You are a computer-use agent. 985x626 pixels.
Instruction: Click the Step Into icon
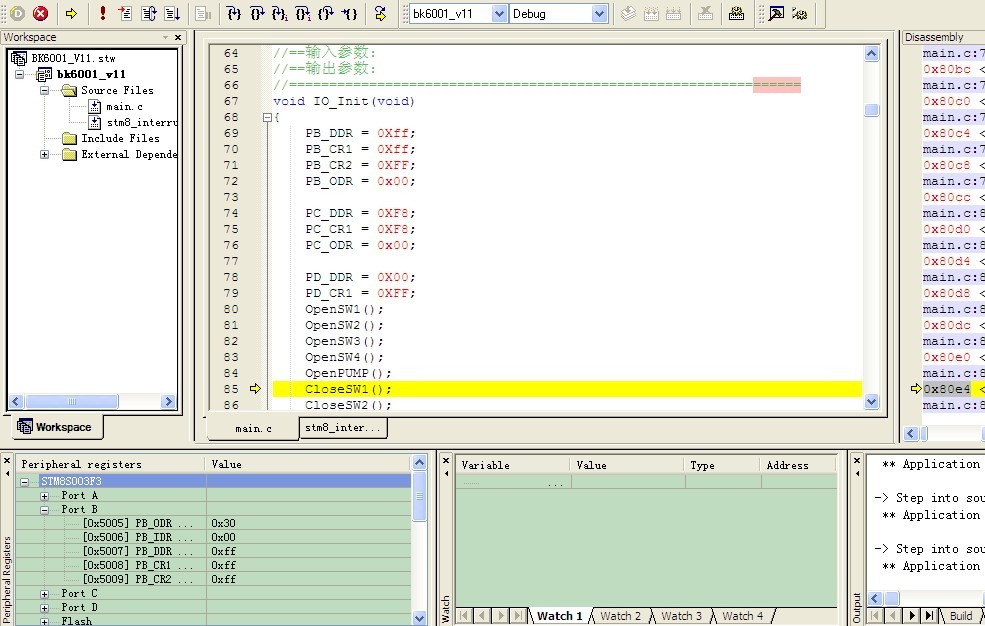click(x=234, y=13)
